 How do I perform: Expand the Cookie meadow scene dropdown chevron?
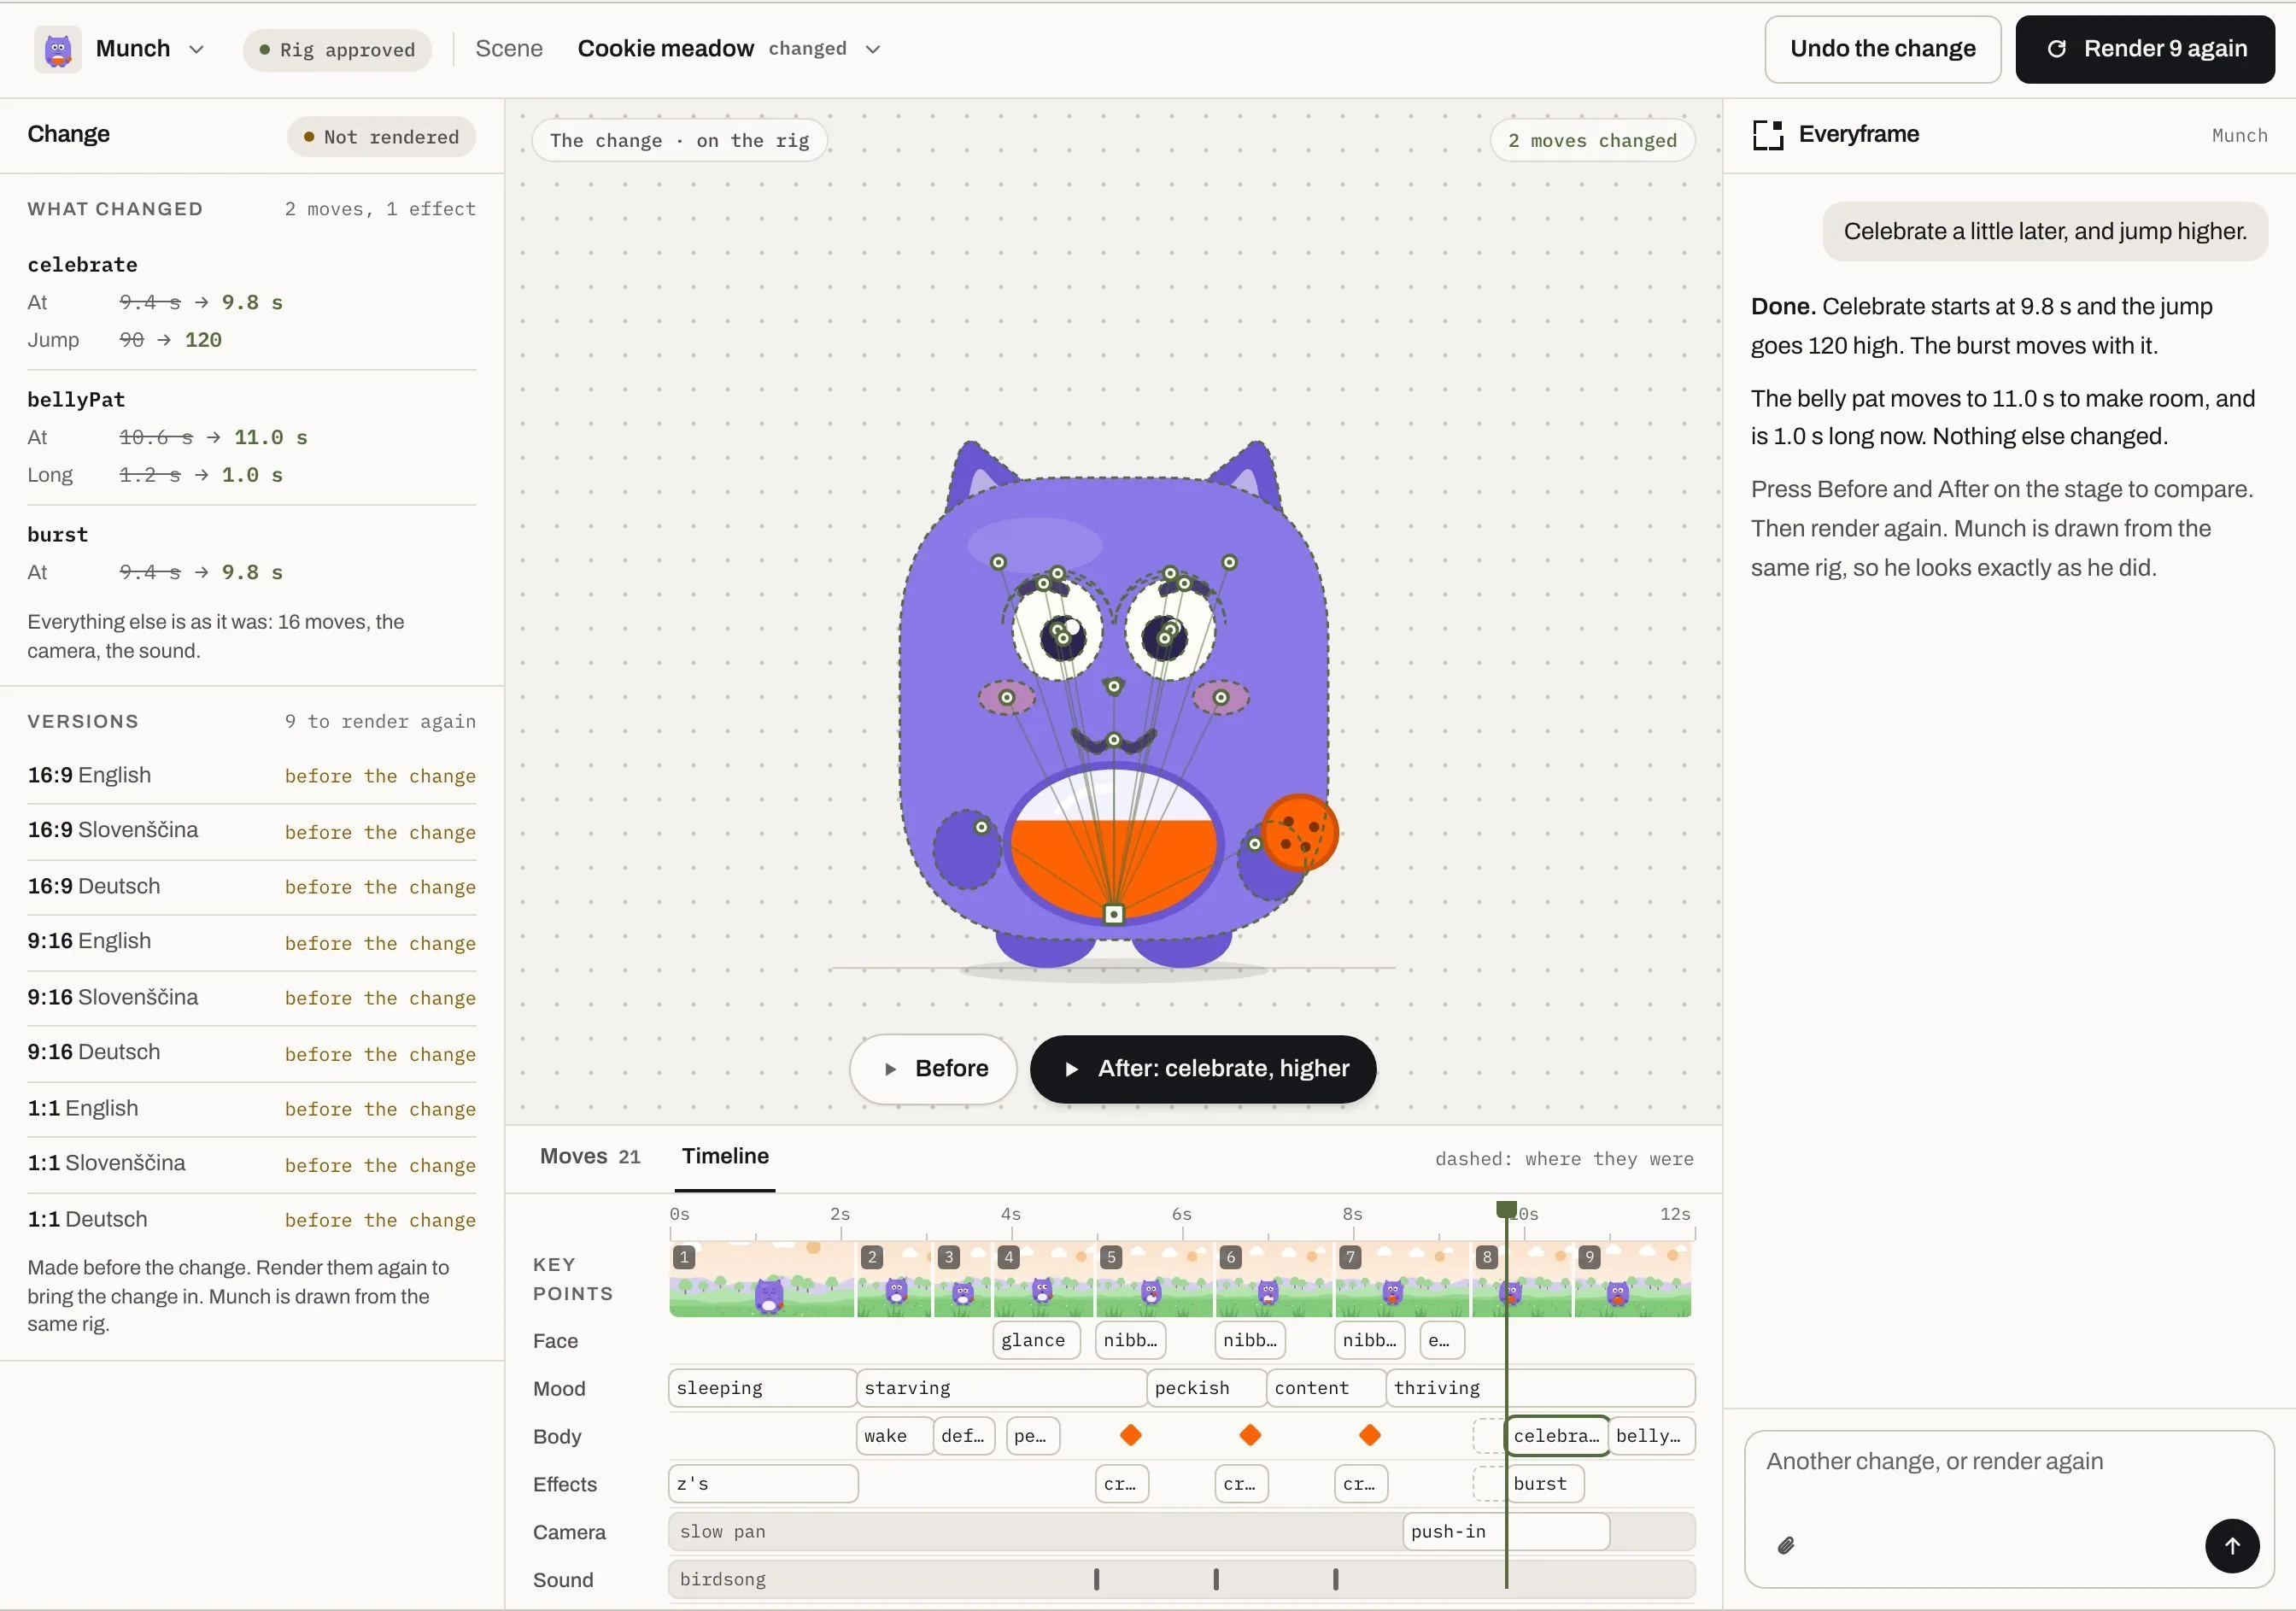pyautogui.click(x=873, y=49)
